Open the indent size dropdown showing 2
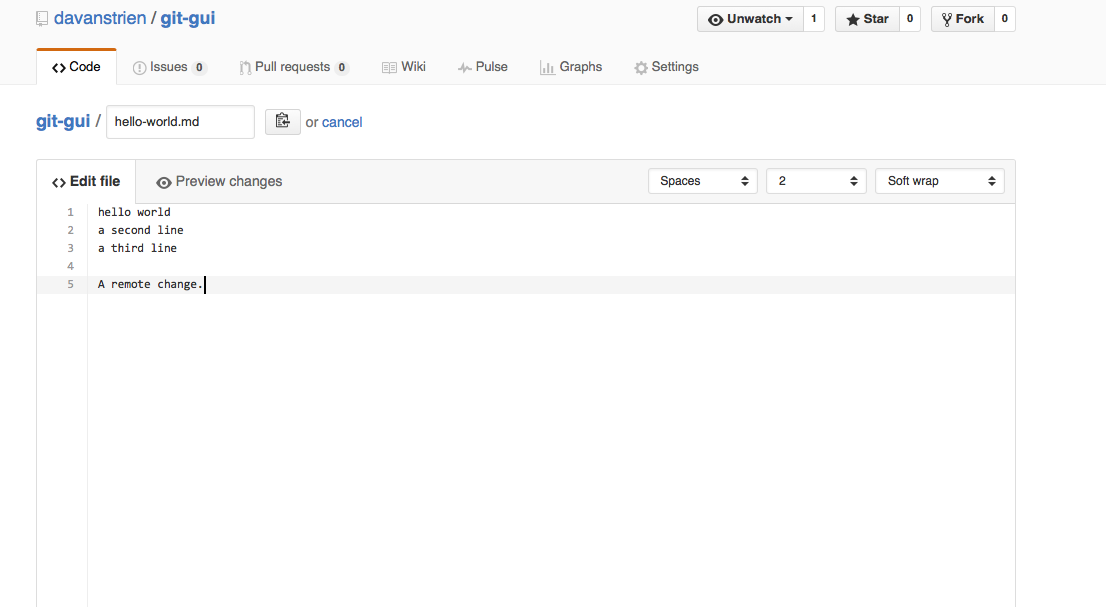Viewport: 1106px width, 607px height. [814, 181]
